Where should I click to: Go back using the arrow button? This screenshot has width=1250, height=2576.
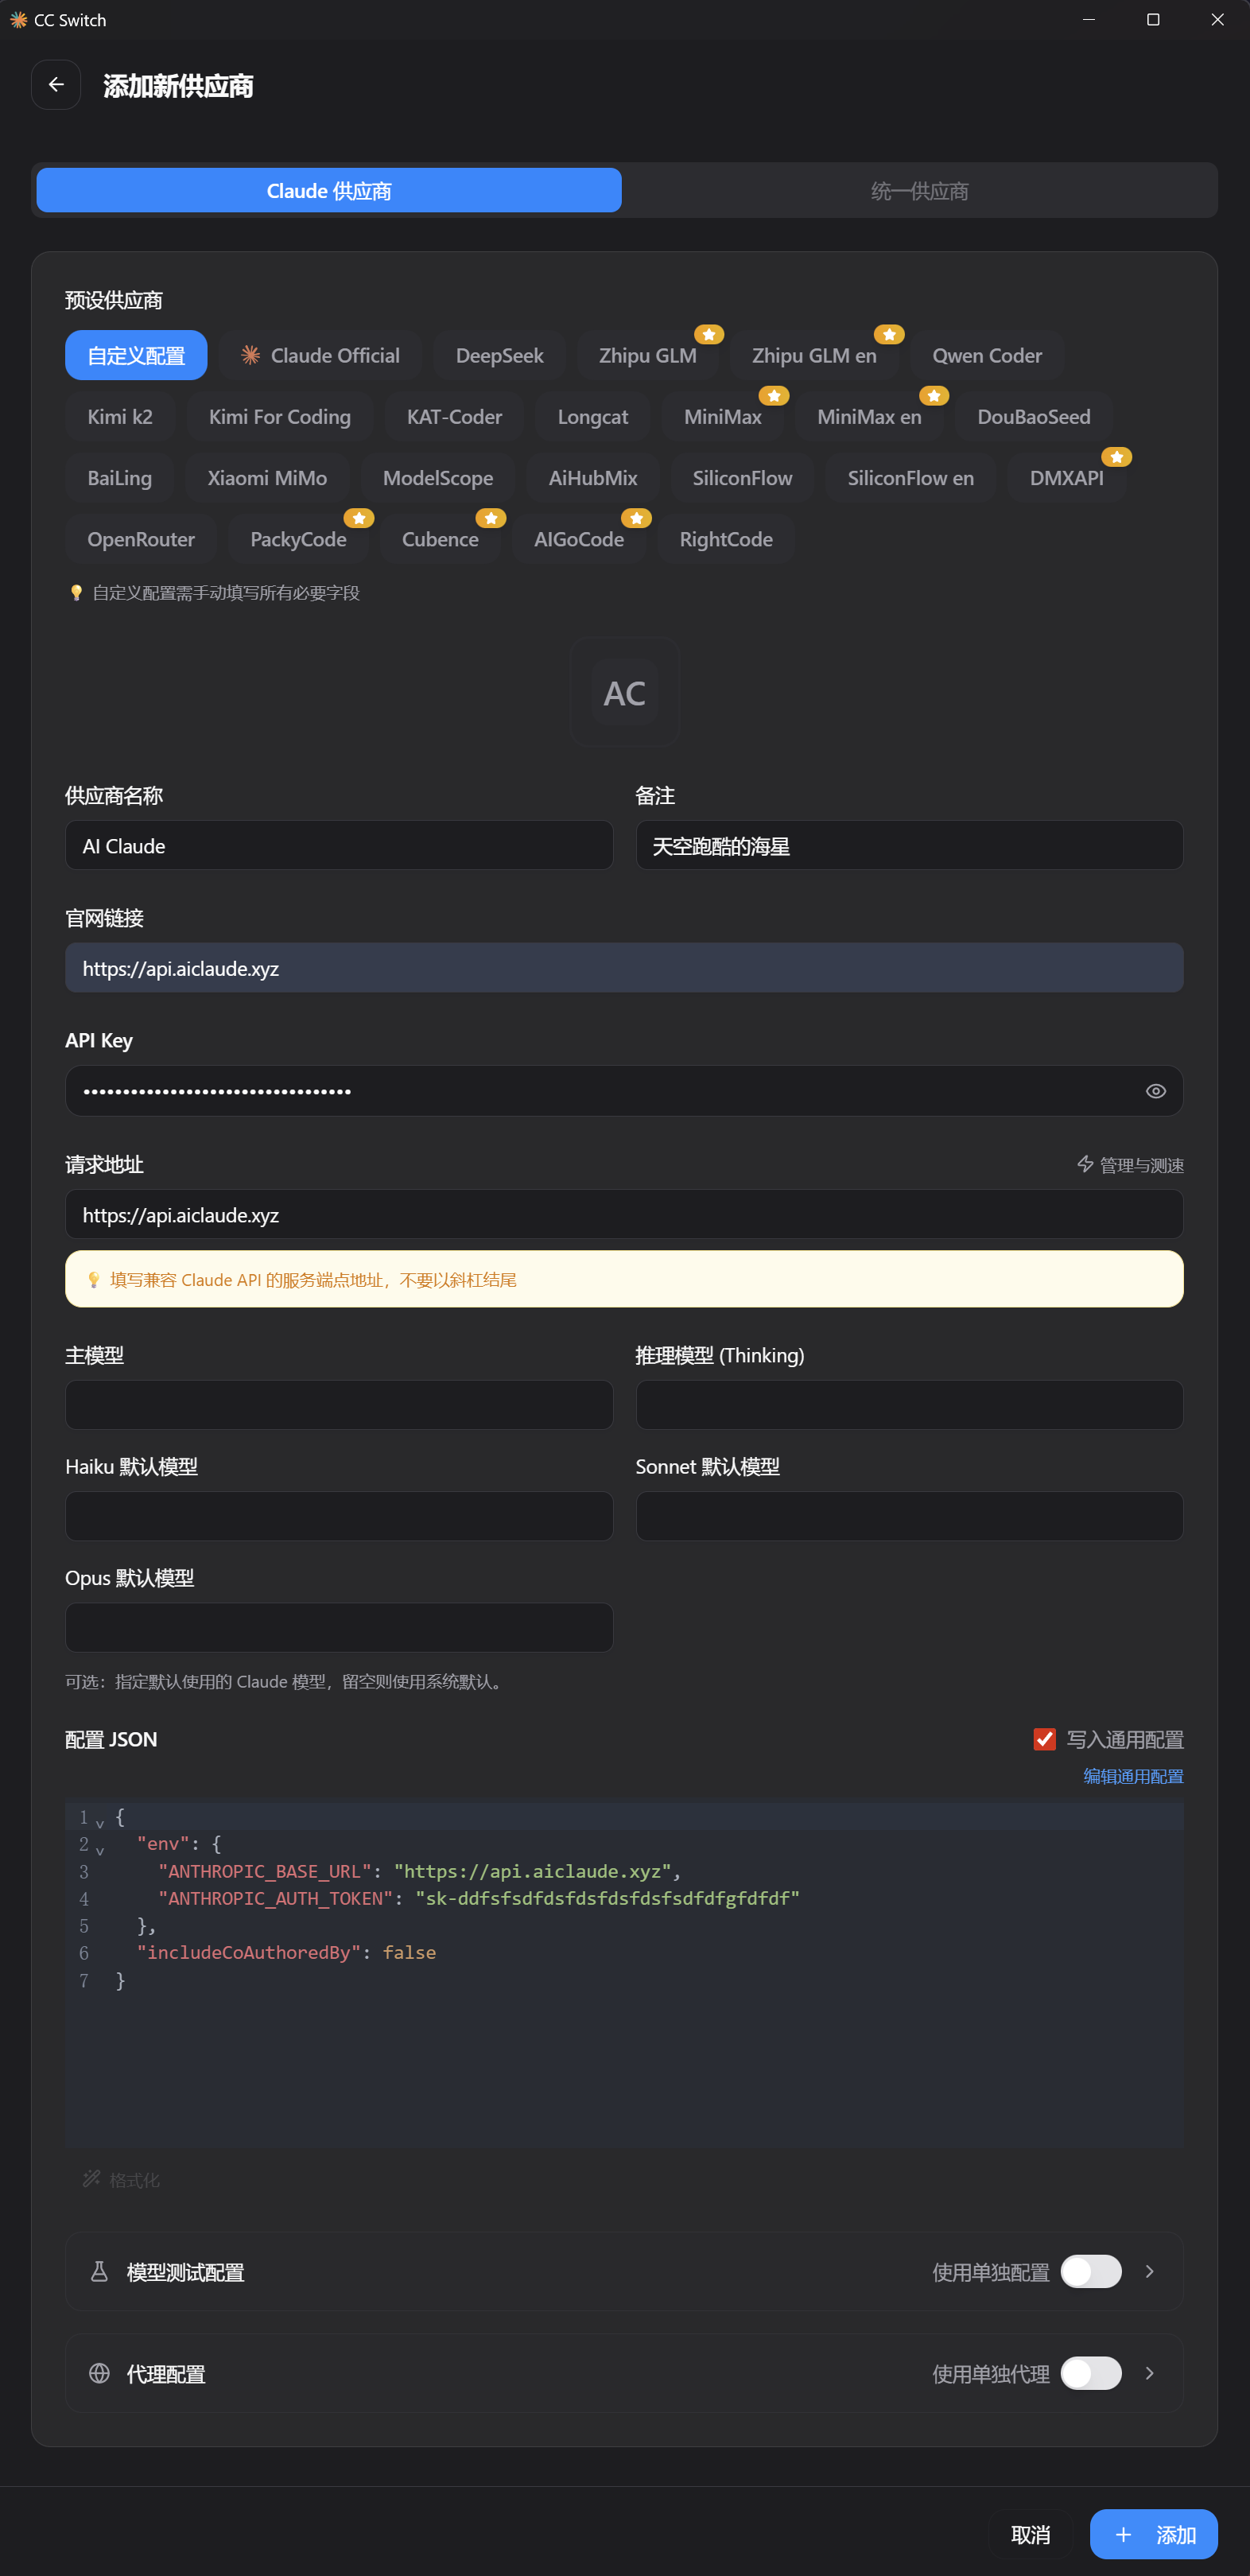pyautogui.click(x=56, y=85)
